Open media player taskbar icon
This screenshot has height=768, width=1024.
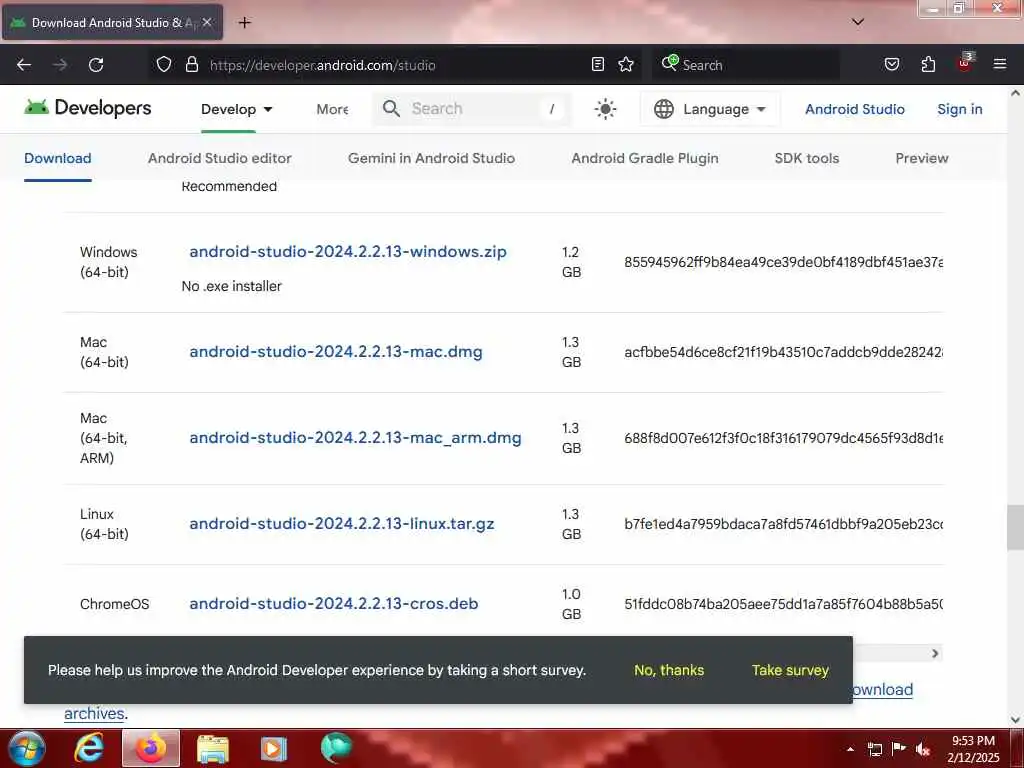click(274, 748)
